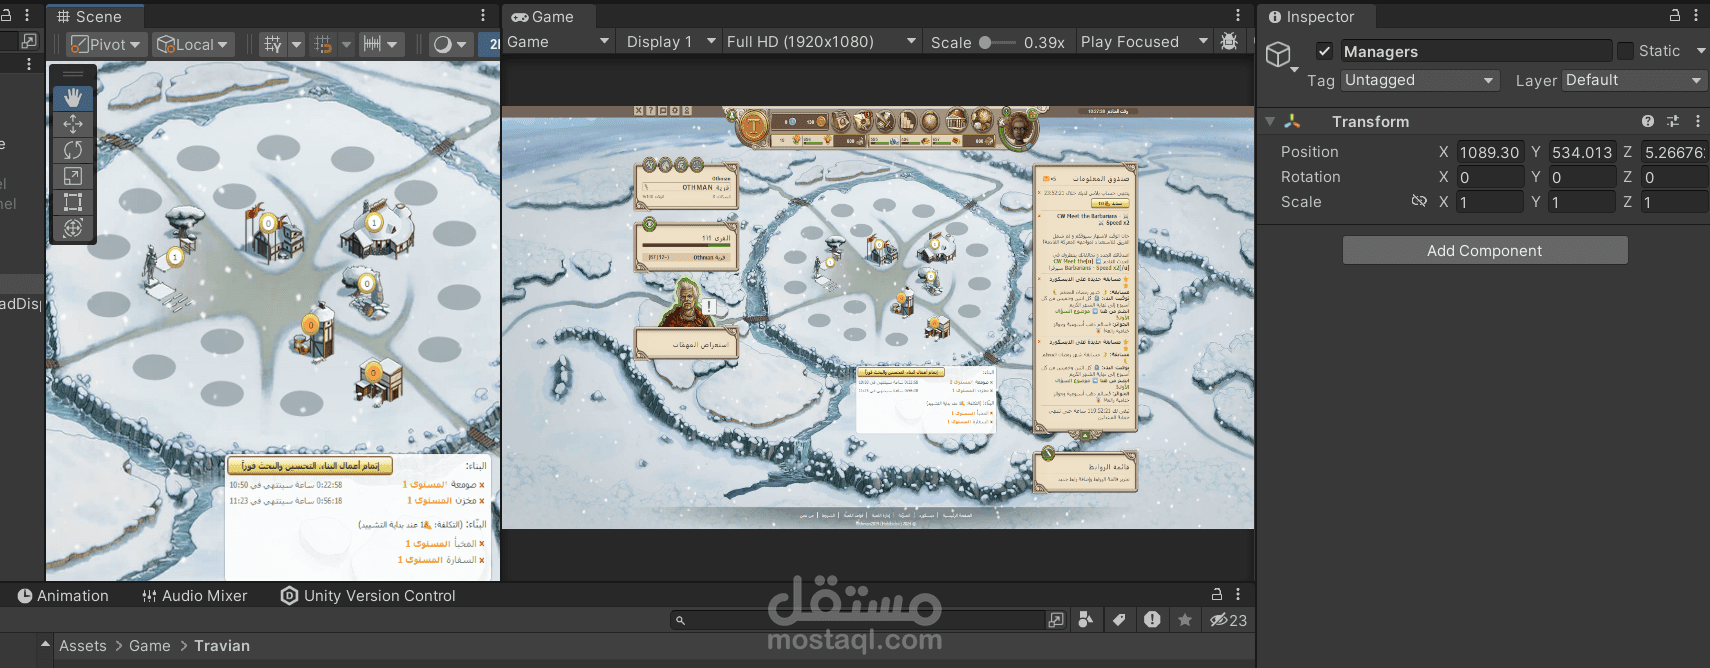Toggle grid snapping in Scene toolbar

click(x=323, y=44)
